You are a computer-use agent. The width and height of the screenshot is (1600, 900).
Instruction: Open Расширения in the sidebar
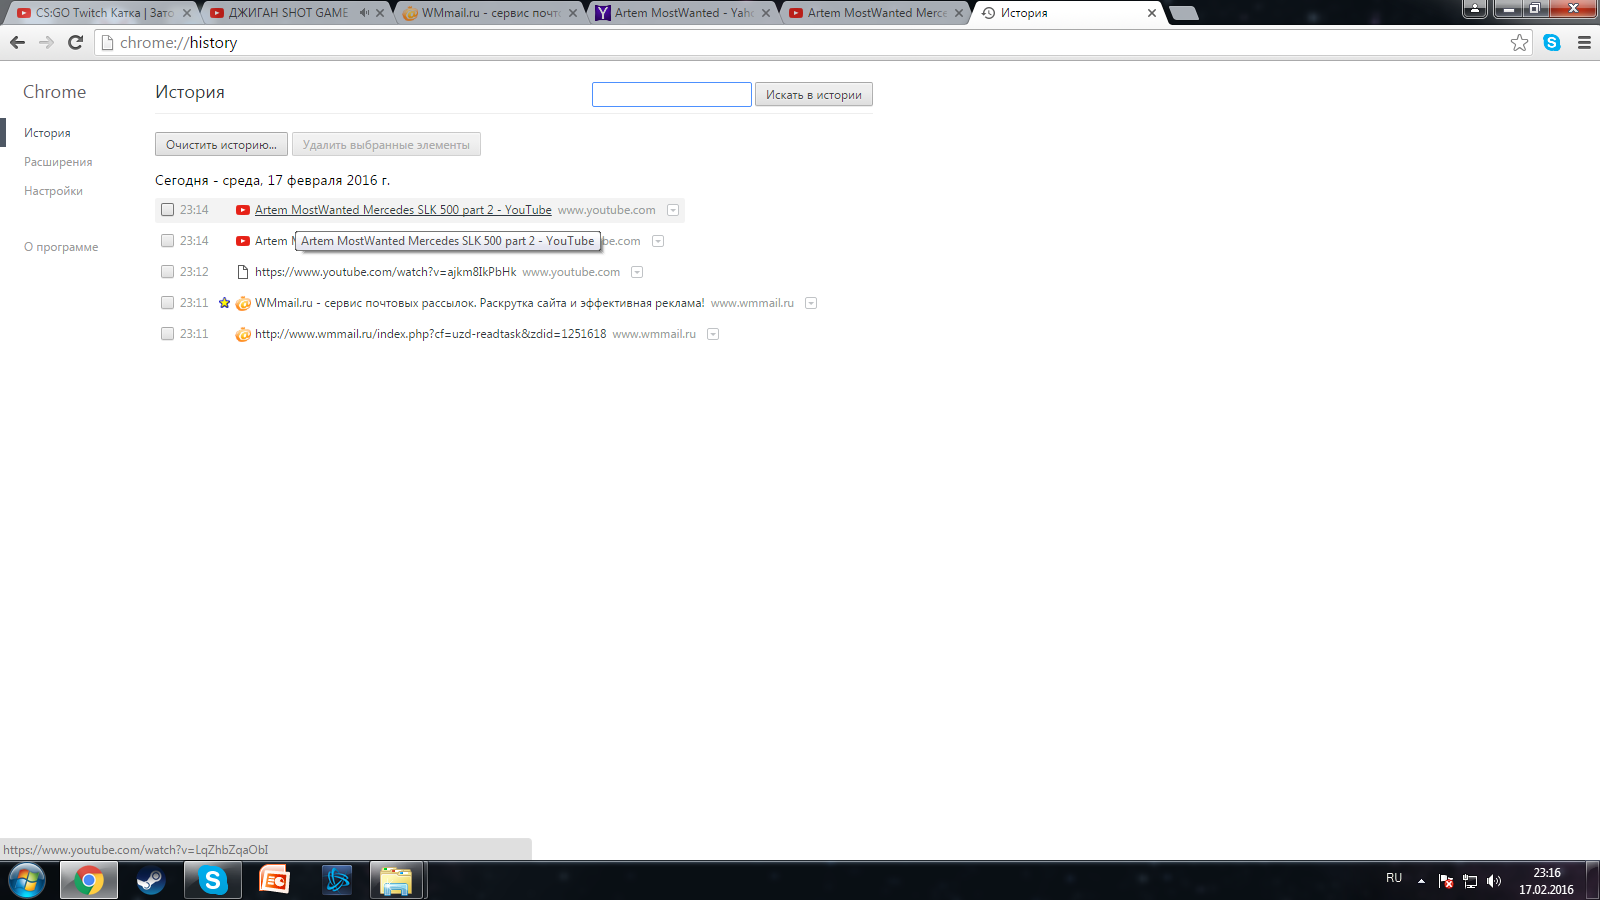pyautogui.click(x=58, y=162)
